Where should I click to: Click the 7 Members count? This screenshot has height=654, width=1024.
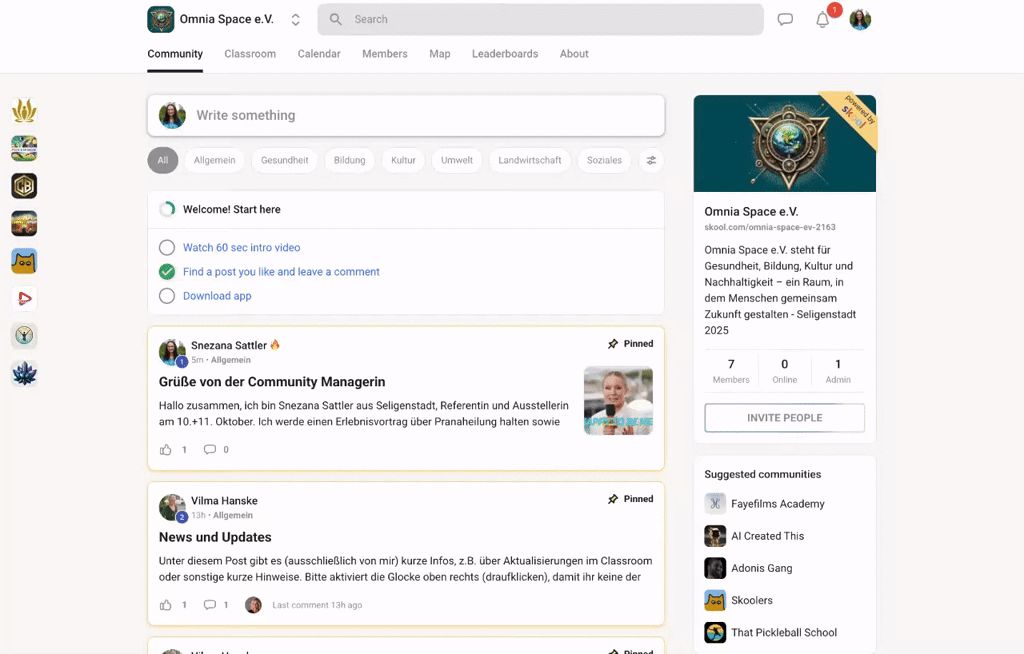point(731,371)
